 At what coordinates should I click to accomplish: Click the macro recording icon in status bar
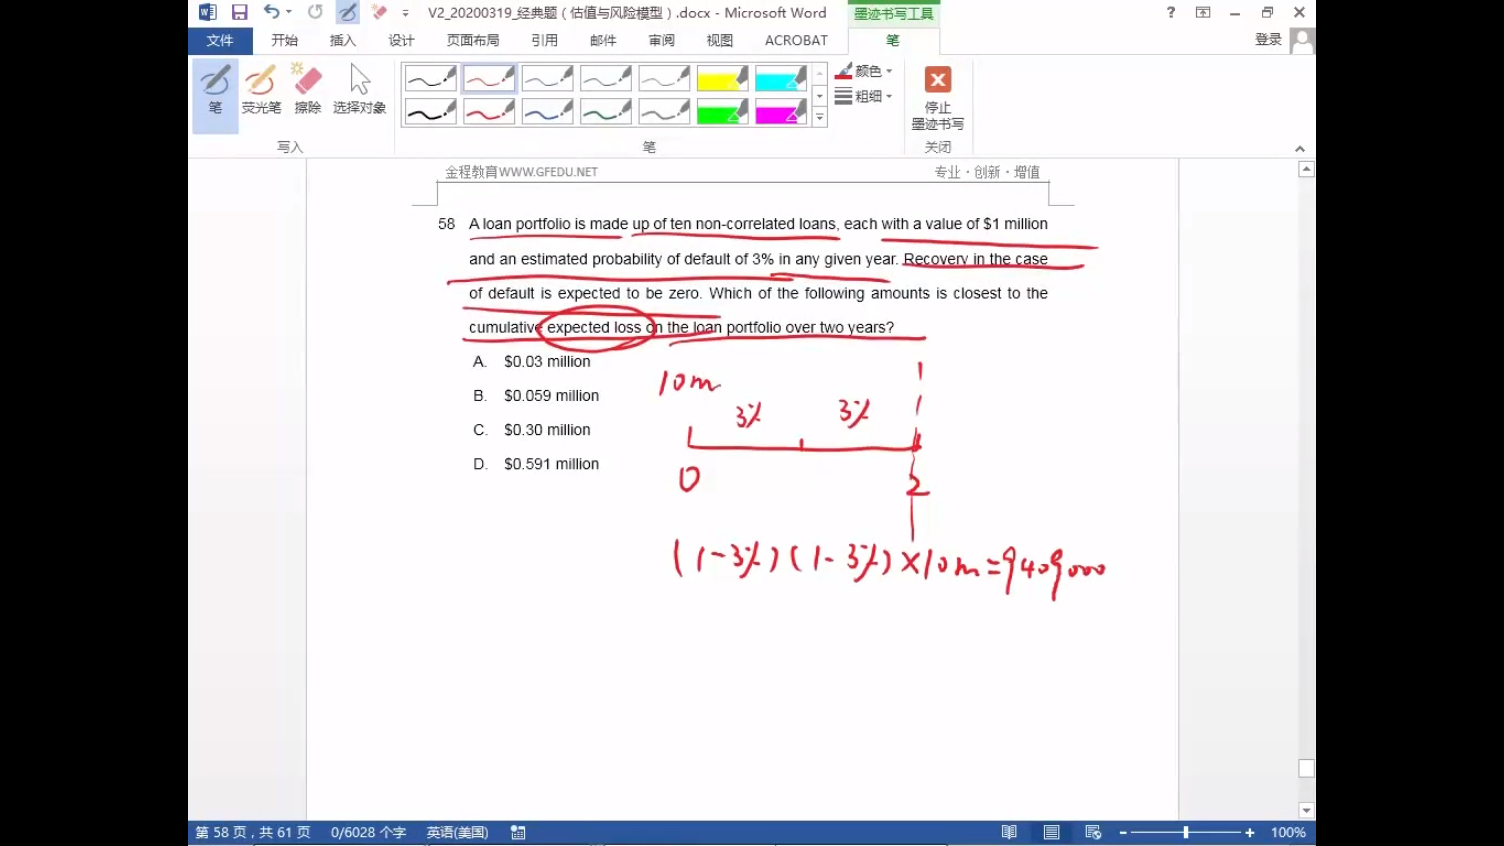518,832
